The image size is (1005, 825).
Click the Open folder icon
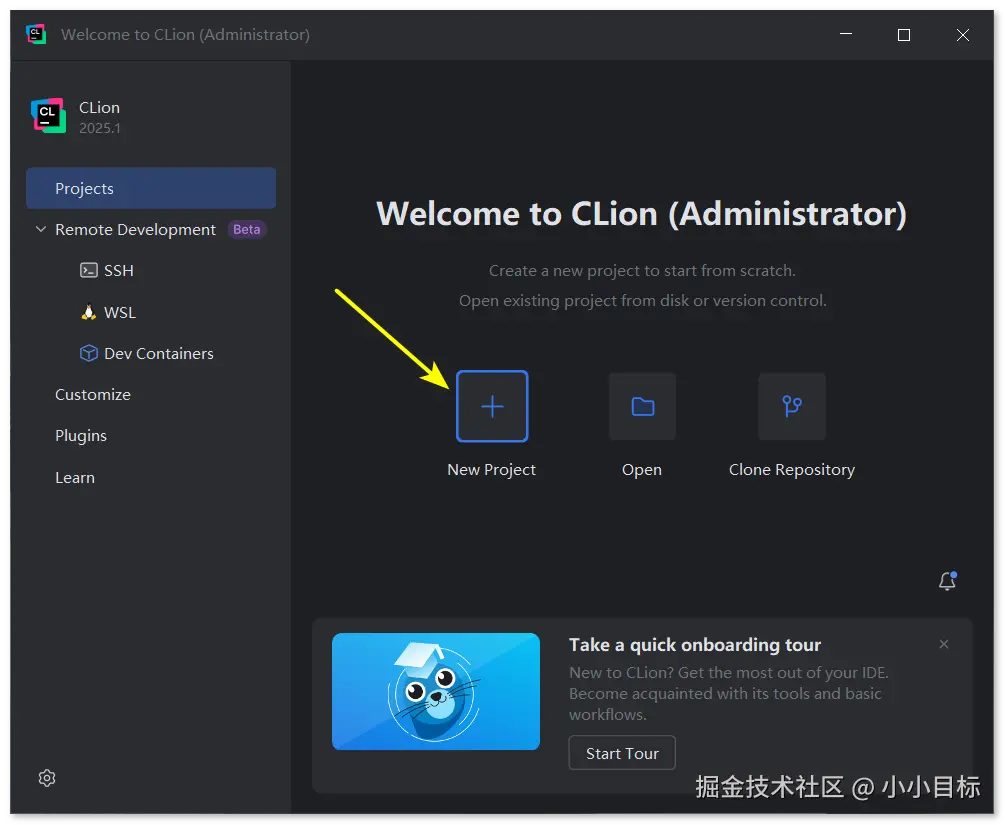[642, 406]
